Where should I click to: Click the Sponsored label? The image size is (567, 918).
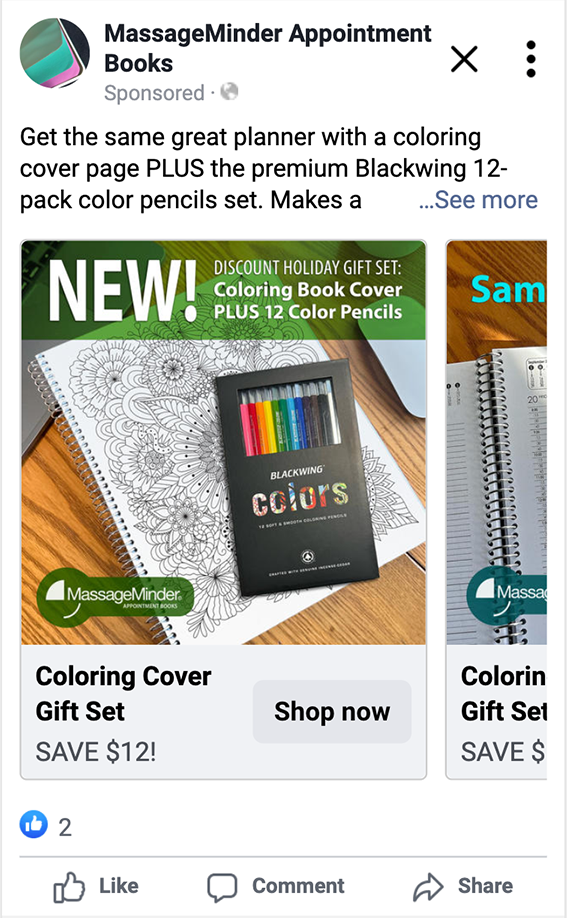(x=154, y=93)
